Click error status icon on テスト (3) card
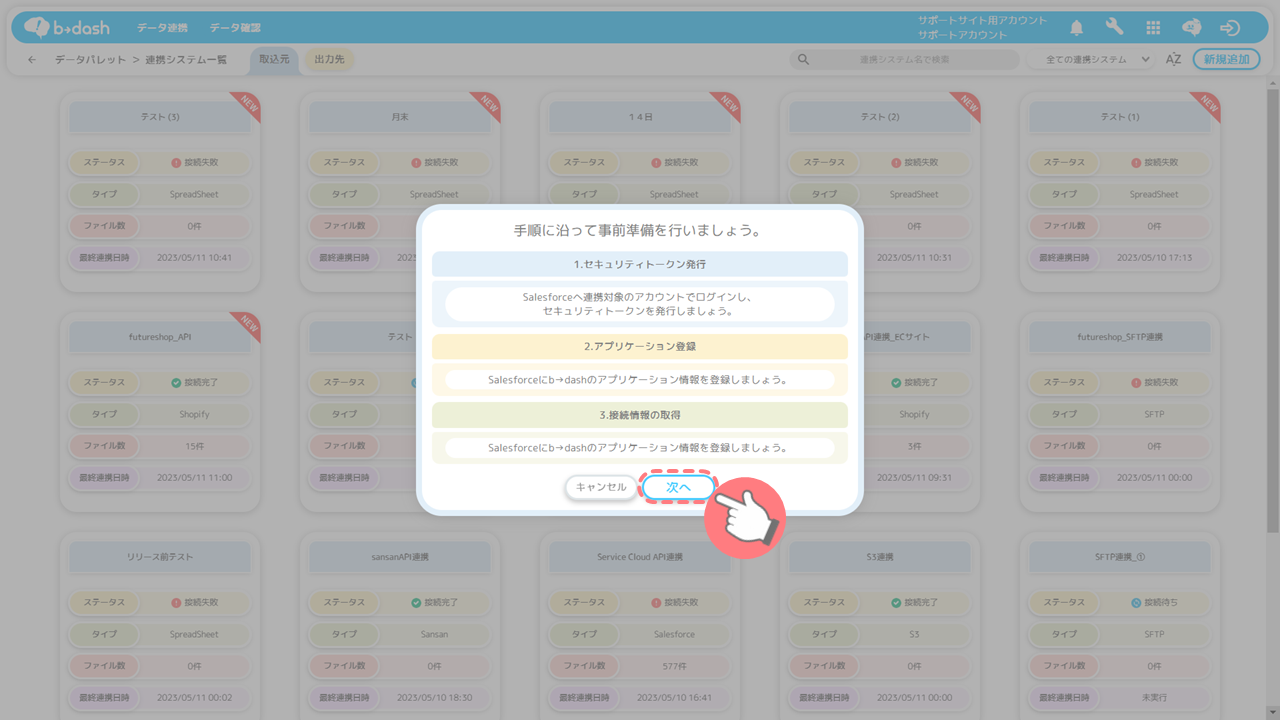Viewport: 1280px width, 720px height. click(176, 163)
